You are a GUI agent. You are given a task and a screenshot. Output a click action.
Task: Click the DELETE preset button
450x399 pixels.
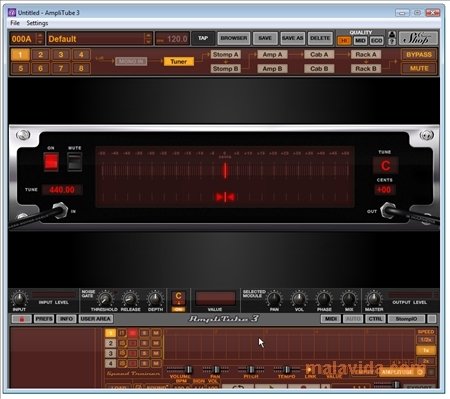click(320, 38)
